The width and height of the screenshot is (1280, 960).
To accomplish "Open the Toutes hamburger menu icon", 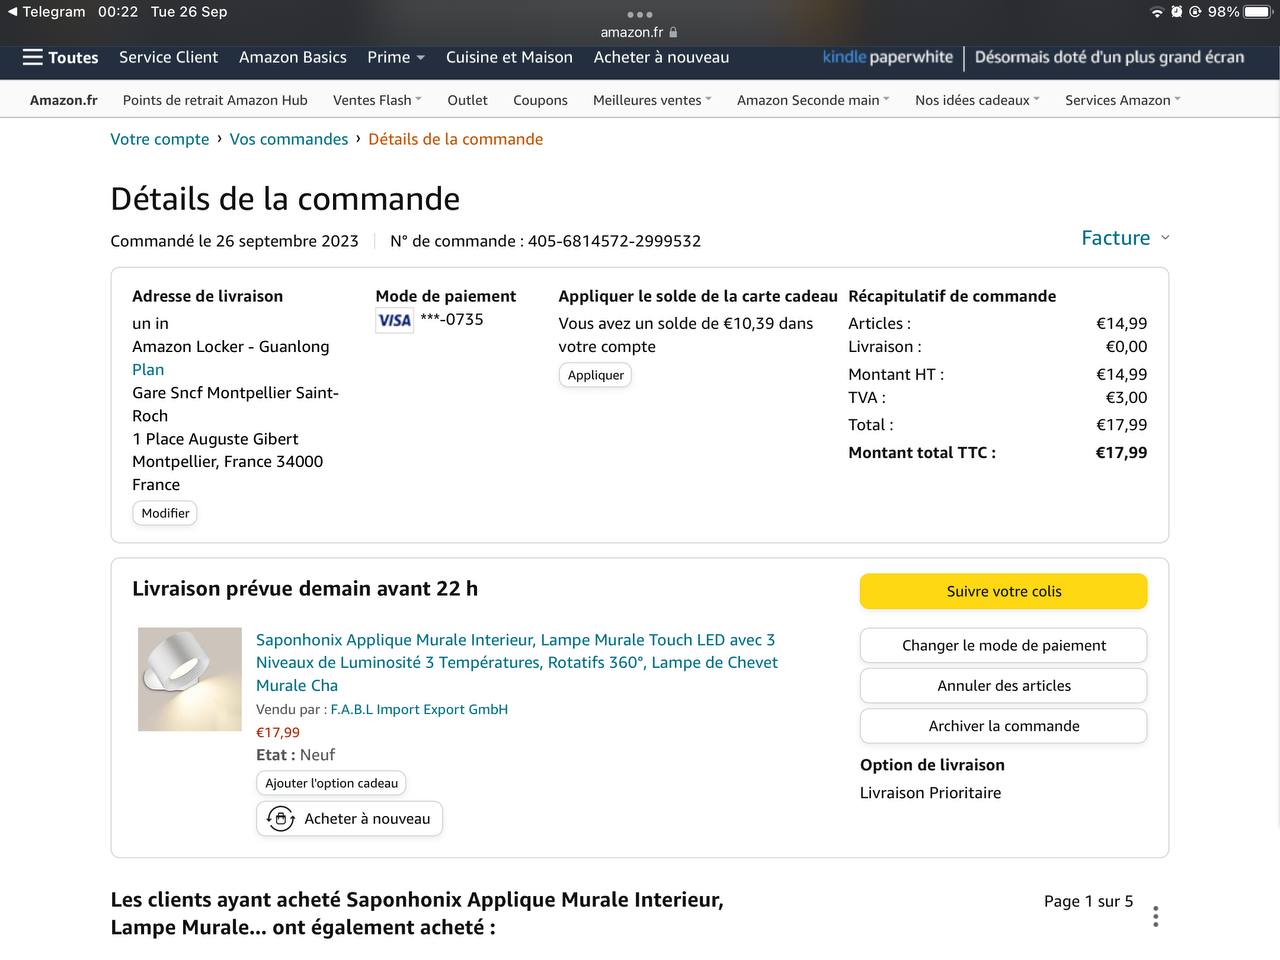I will click(x=32, y=58).
